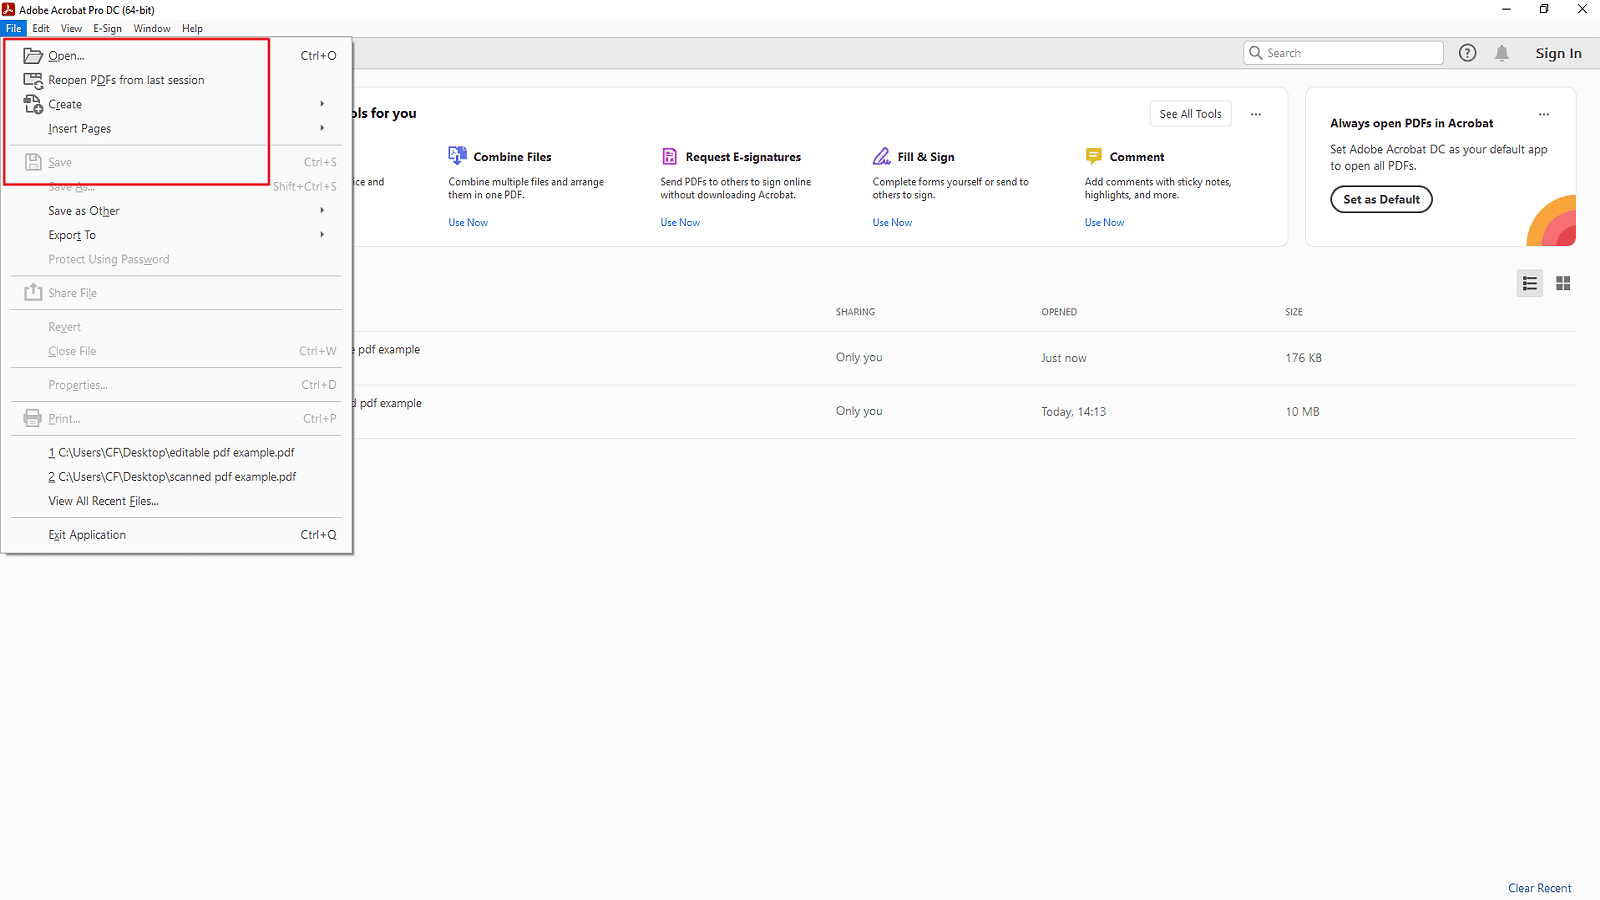Open the Help question mark icon
The image size is (1600, 900).
pos(1467,53)
